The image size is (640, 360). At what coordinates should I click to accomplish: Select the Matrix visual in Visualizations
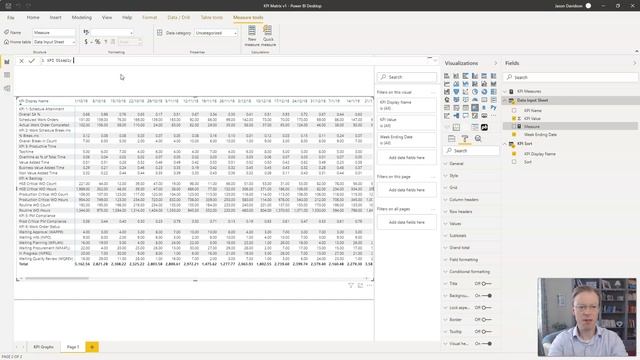tap(475, 108)
